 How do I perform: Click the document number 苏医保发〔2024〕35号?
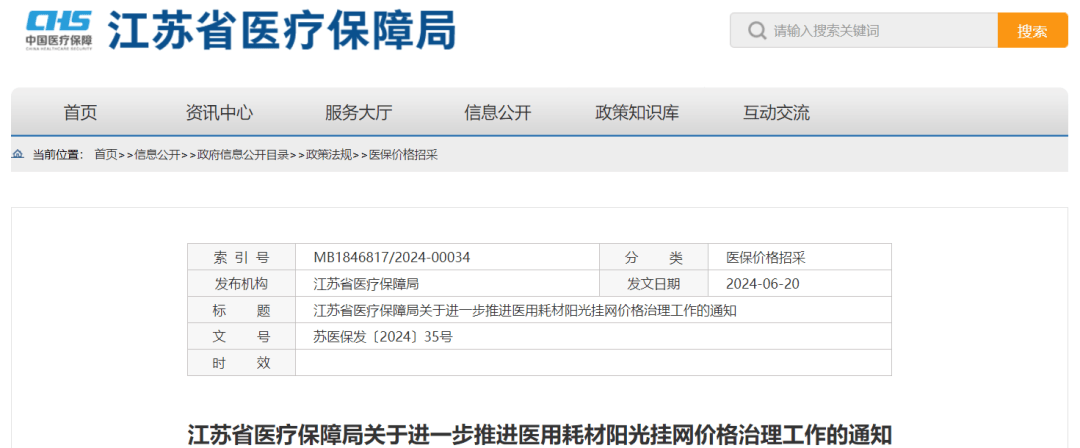(383, 337)
